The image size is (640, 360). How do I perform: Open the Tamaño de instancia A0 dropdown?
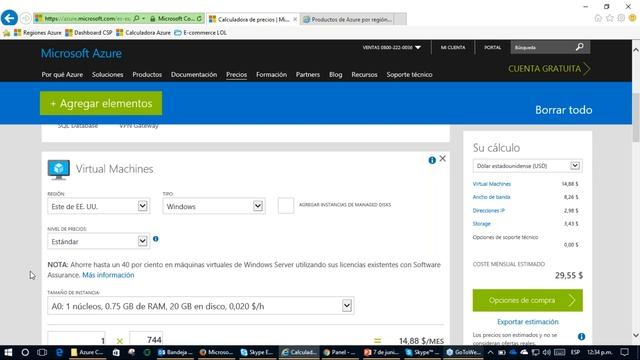pos(200,306)
